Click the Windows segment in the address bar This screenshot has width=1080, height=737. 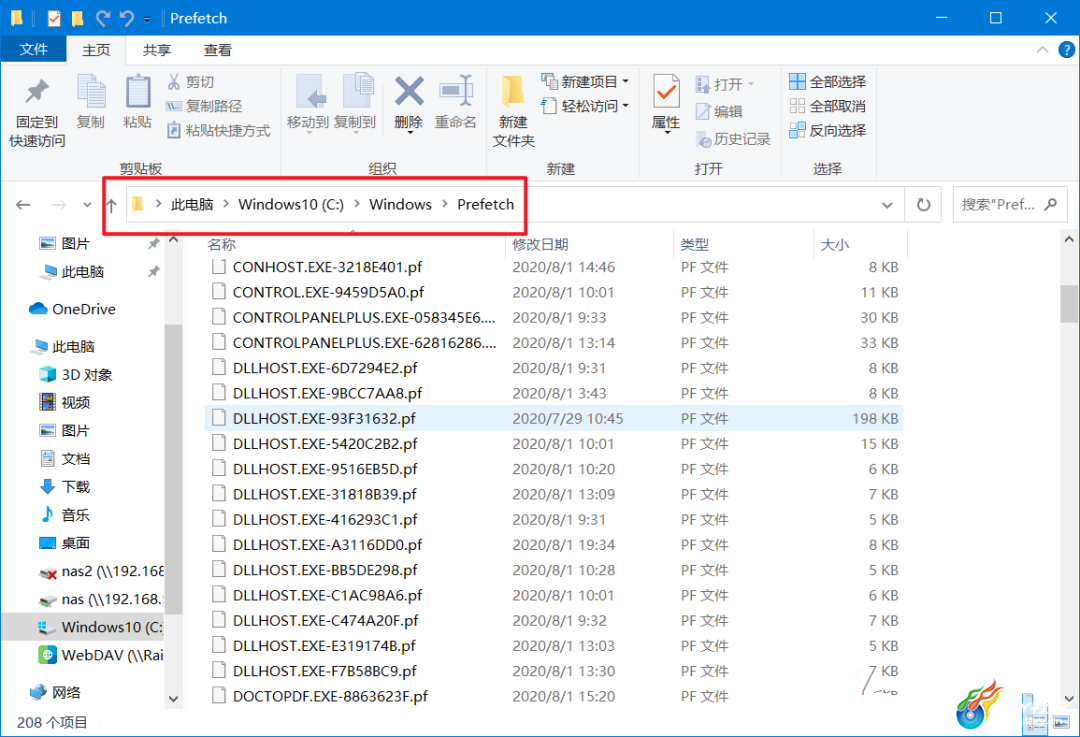[400, 205]
